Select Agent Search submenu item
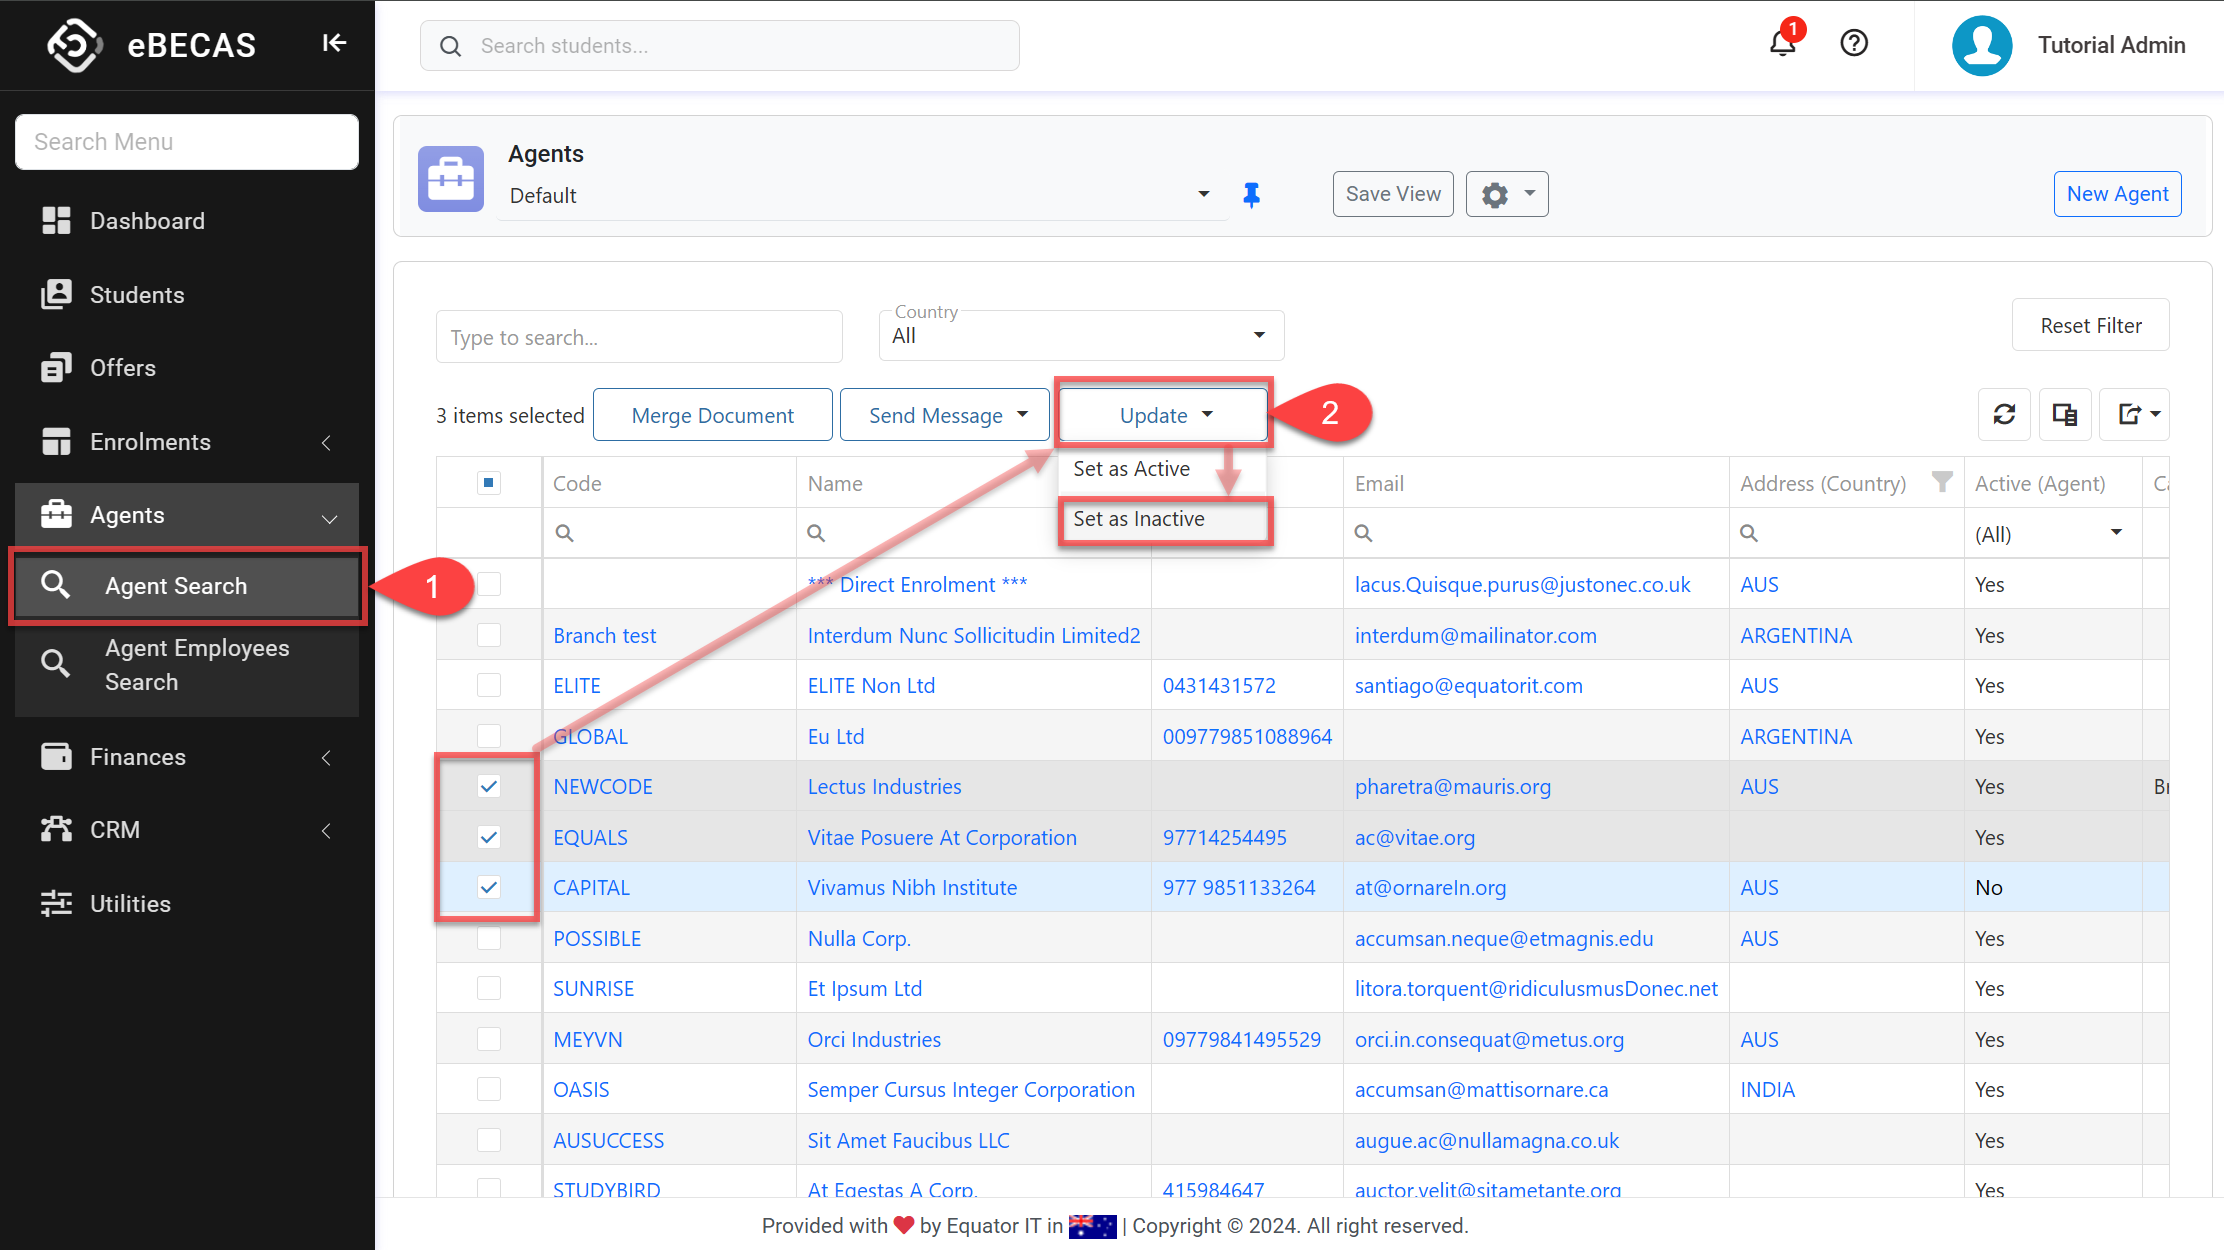 click(187, 586)
